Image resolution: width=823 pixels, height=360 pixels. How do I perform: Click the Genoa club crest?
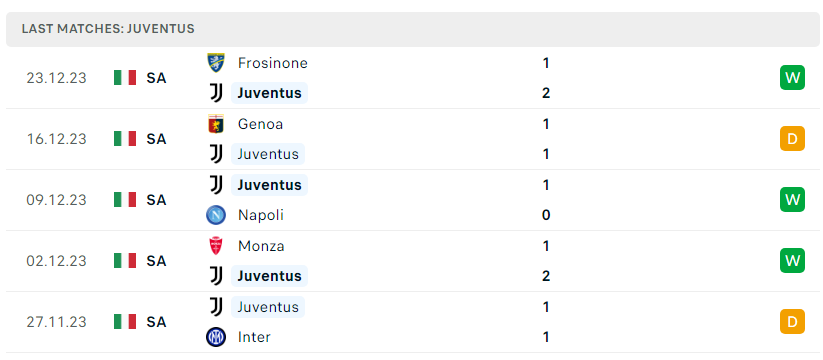pos(216,124)
